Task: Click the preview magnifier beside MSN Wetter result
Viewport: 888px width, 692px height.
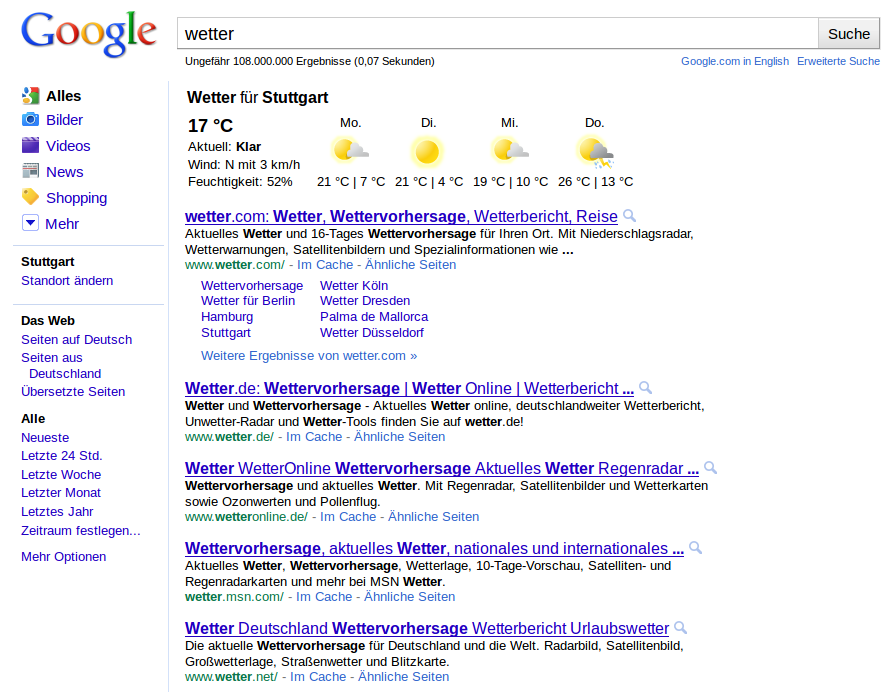Action: click(x=695, y=548)
